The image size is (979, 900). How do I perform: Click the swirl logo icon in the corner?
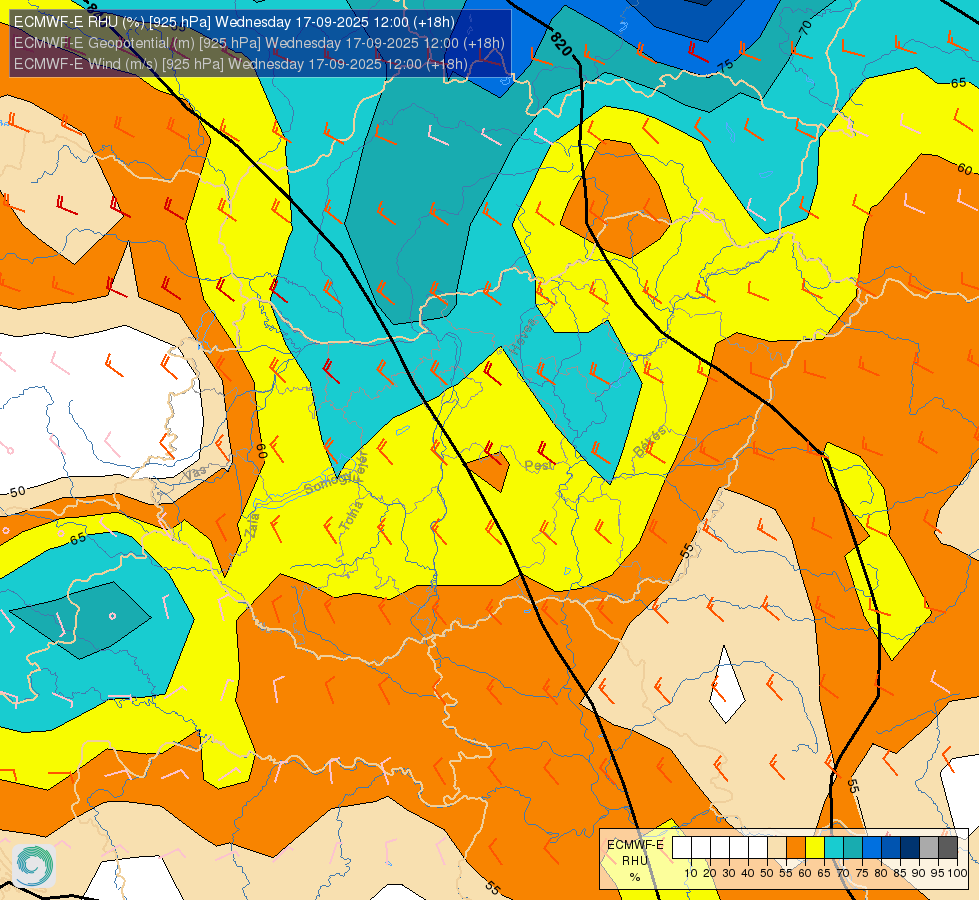(x=33, y=866)
